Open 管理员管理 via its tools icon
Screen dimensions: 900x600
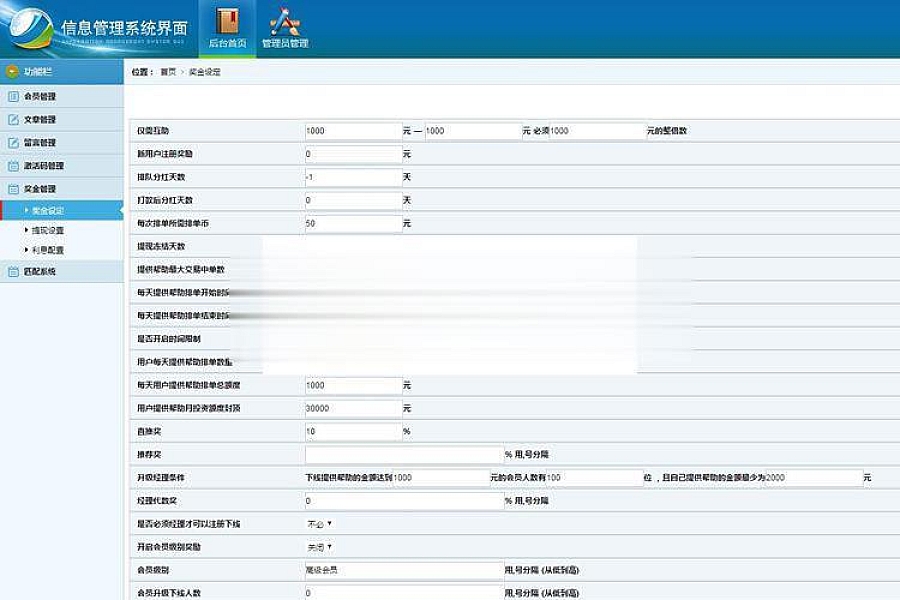285,21
